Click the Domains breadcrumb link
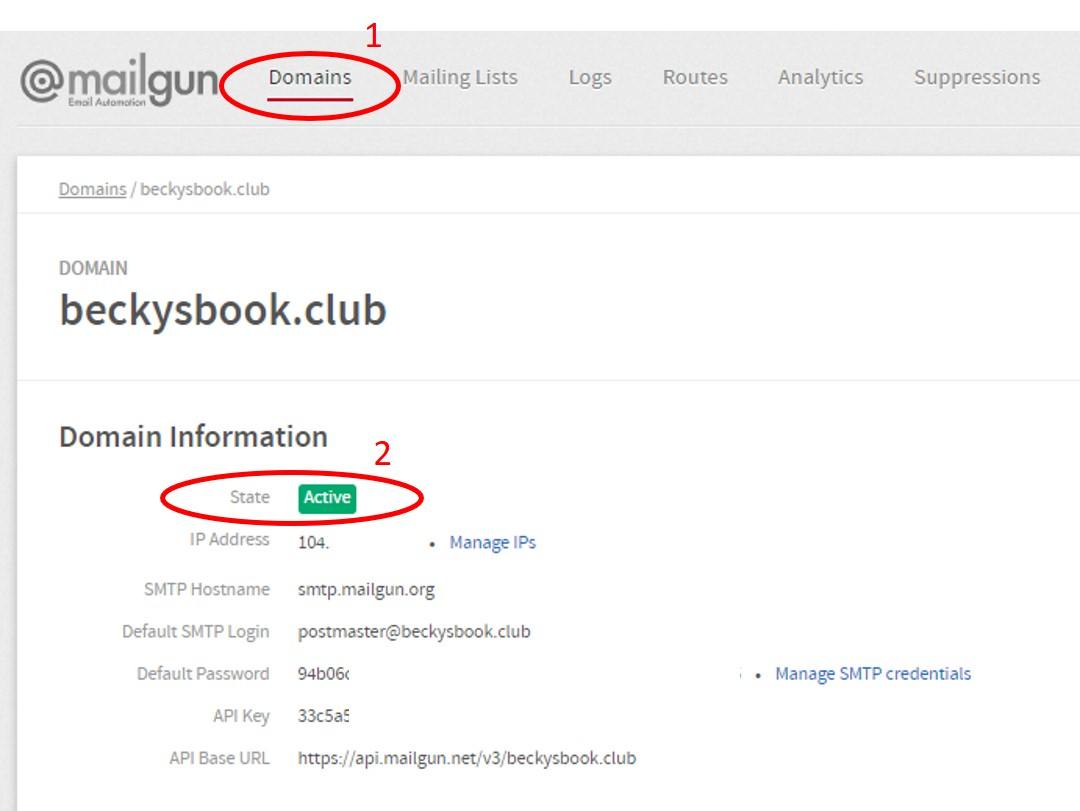 coord(92,189)
